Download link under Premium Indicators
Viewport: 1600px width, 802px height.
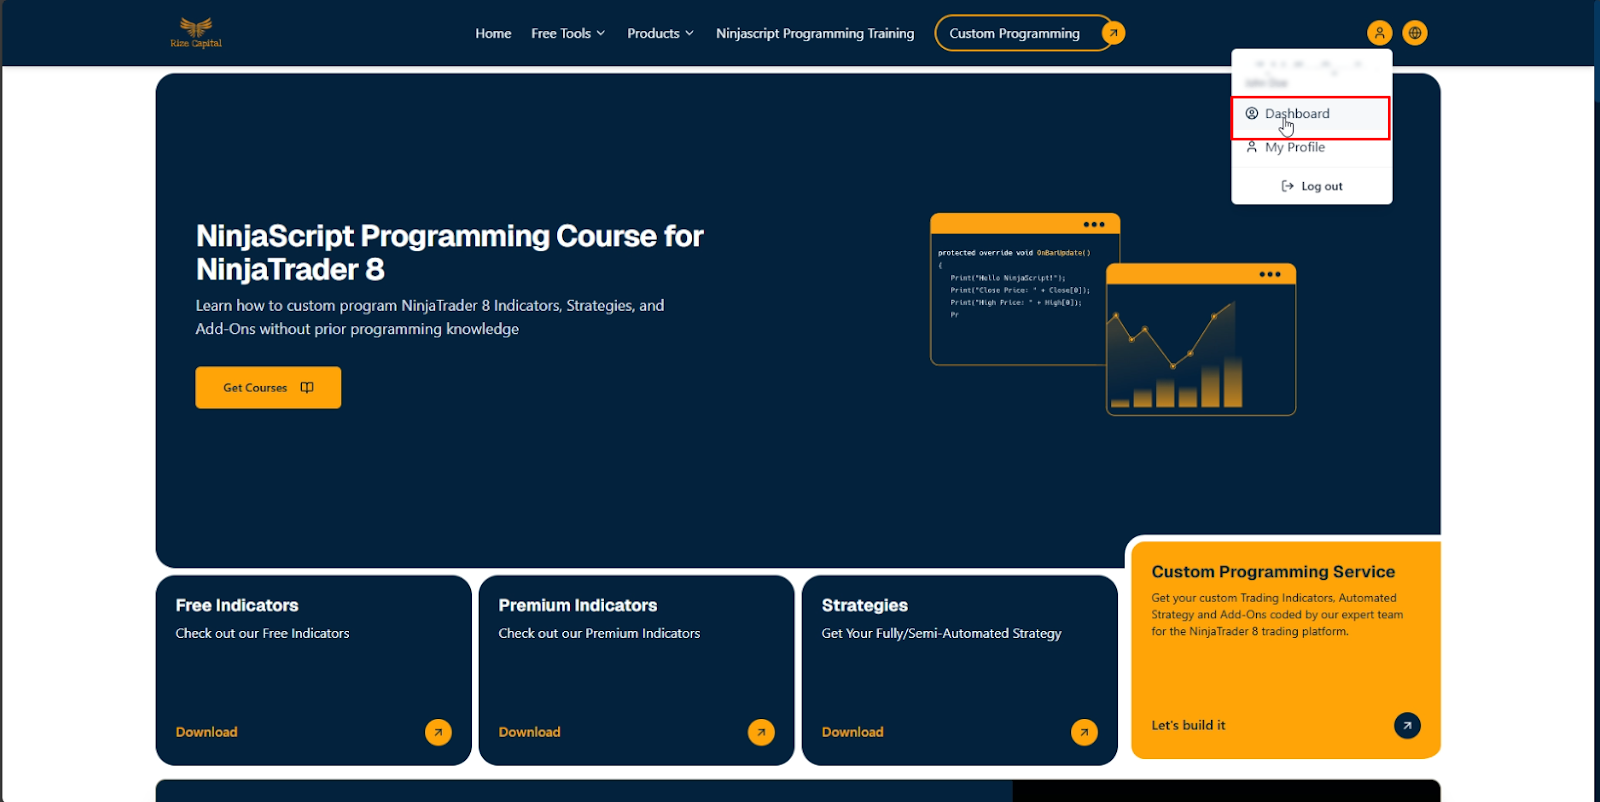tap(530, 732)
